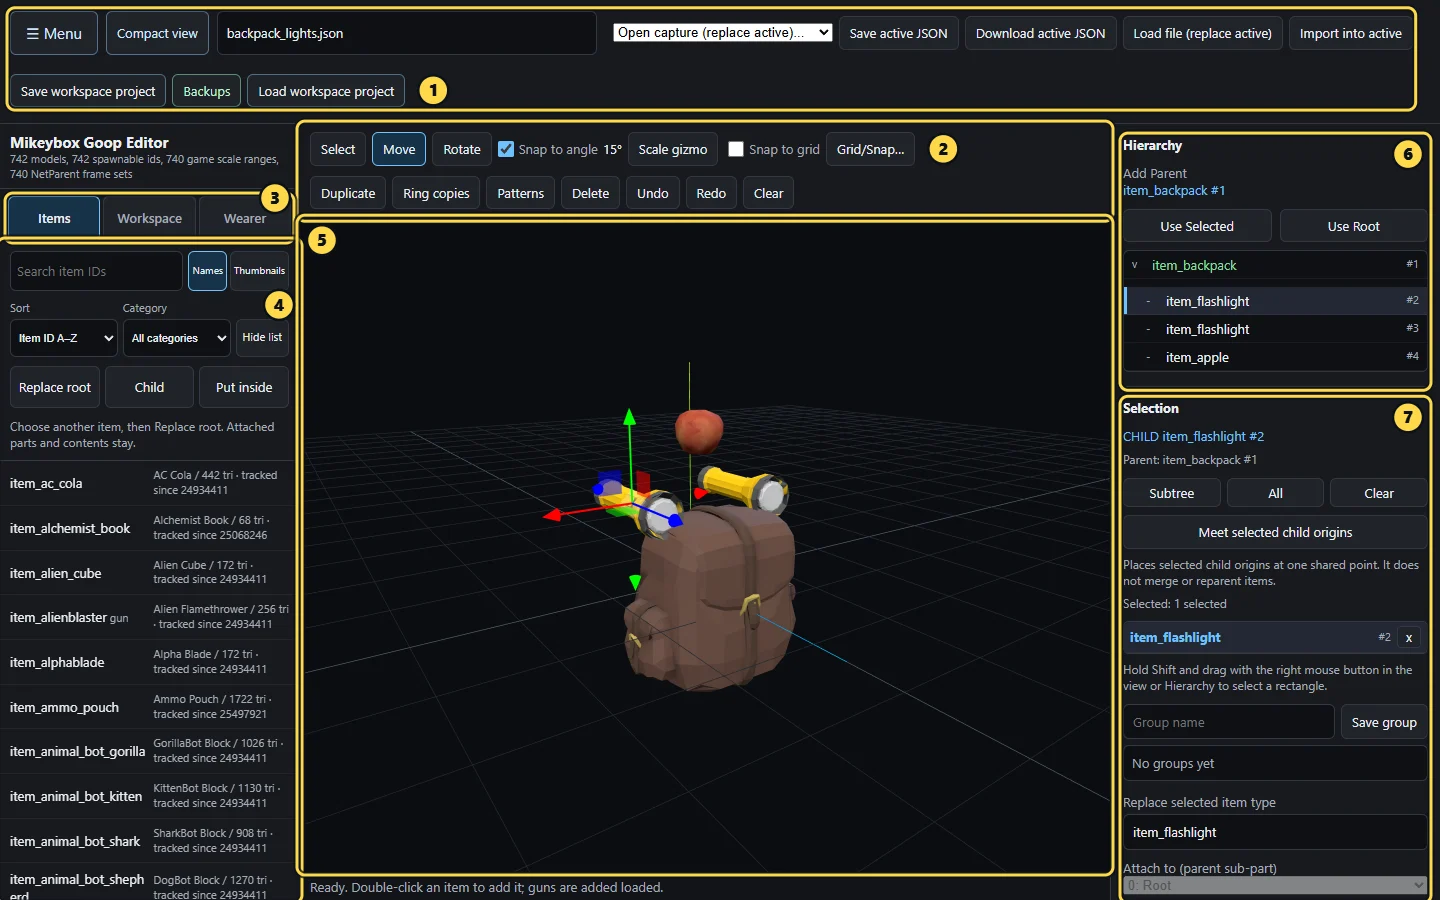The width and height of the screenshot is (1440, 900).
Task: Select item_apple #4 in Hierarchy
Action: point(1276,357)
